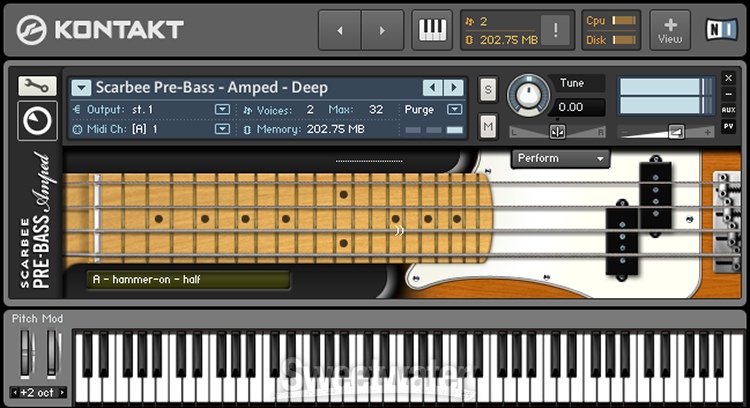Adjust the volume slider handle

tap(676, 132)
